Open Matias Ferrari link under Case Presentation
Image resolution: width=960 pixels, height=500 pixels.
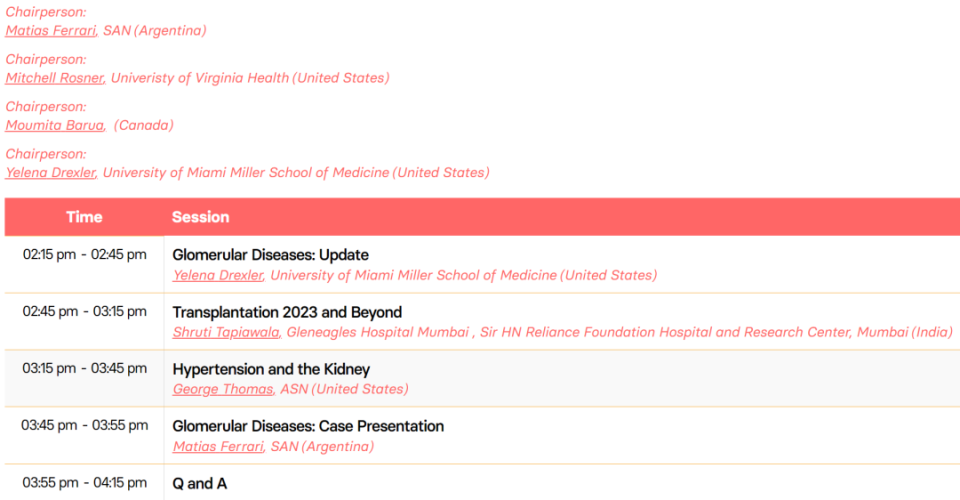[x=218, y=447]
